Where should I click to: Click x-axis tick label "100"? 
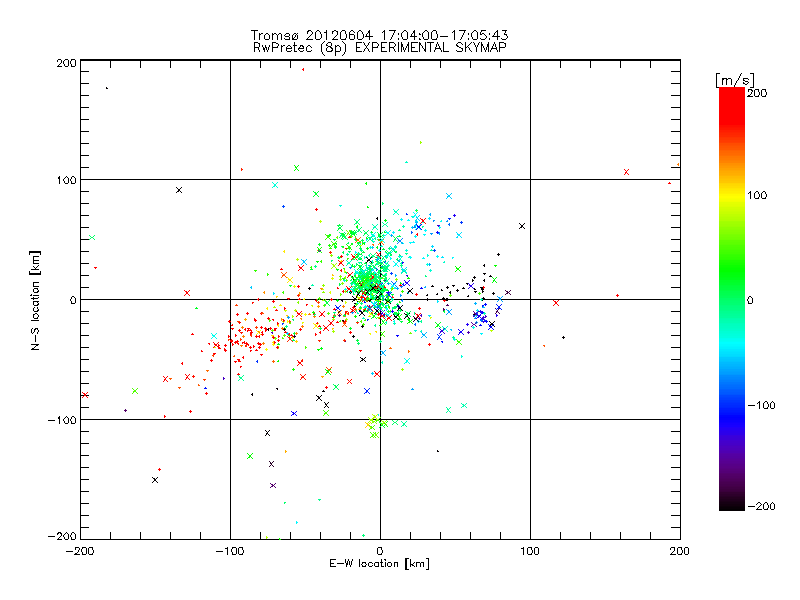click(x=530, y=551)
